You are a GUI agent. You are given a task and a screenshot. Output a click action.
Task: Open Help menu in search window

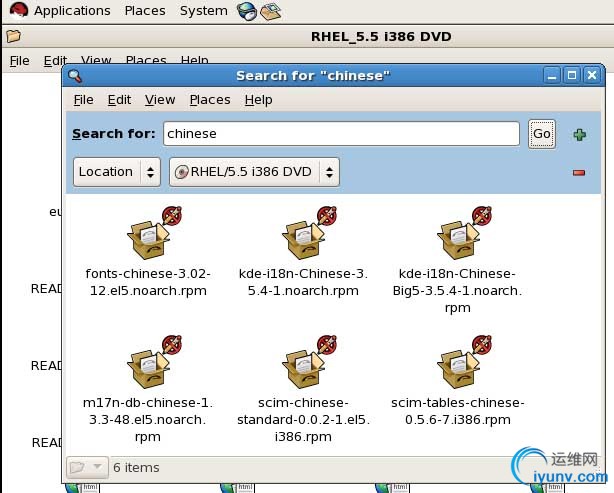tap(258, 100)
